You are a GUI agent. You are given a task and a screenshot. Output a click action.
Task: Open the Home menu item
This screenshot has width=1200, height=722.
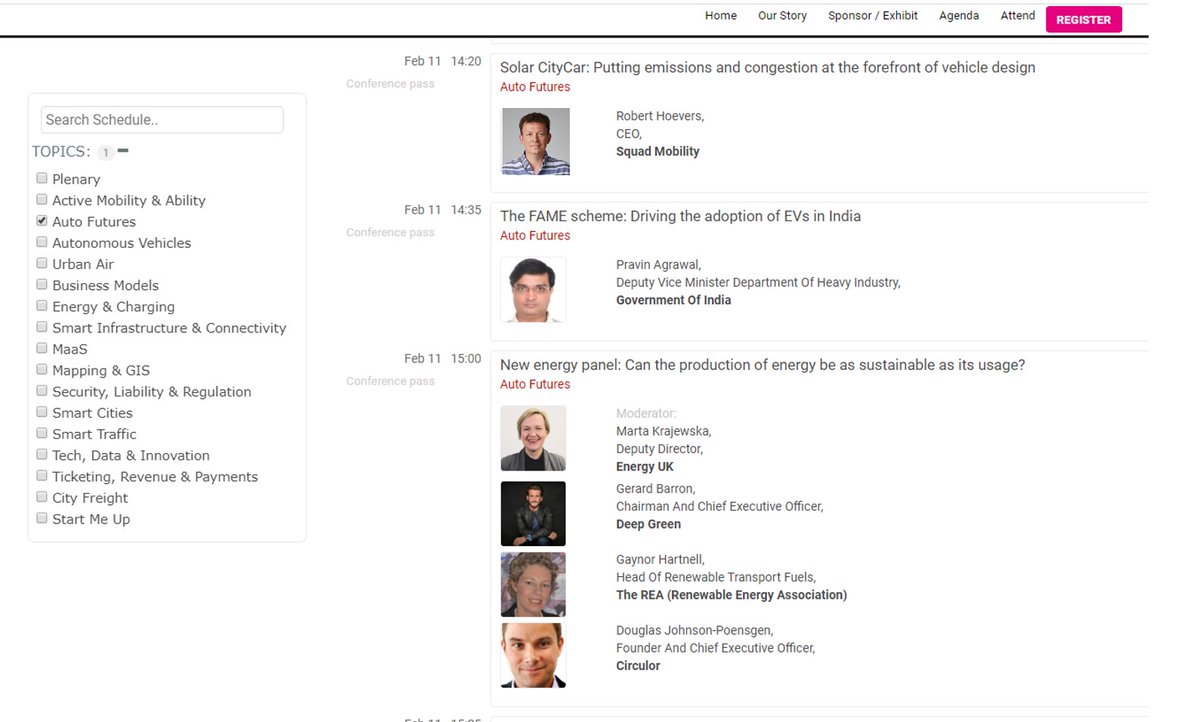tap(721, 16)
